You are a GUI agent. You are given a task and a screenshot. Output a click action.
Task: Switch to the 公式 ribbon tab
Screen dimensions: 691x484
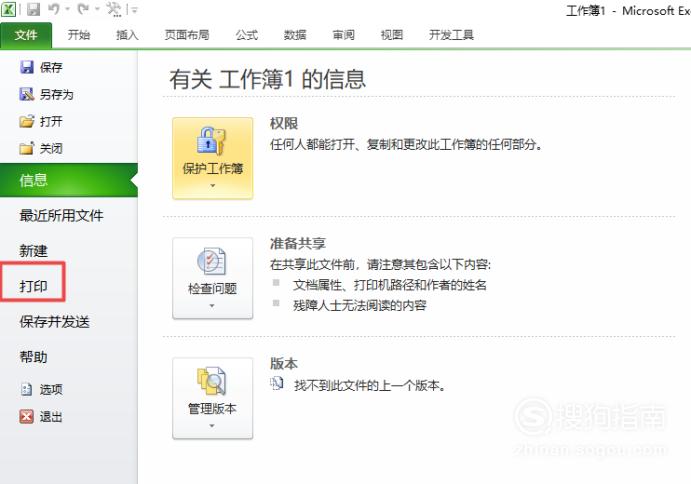pyautogui.click(x=246, y=35)
